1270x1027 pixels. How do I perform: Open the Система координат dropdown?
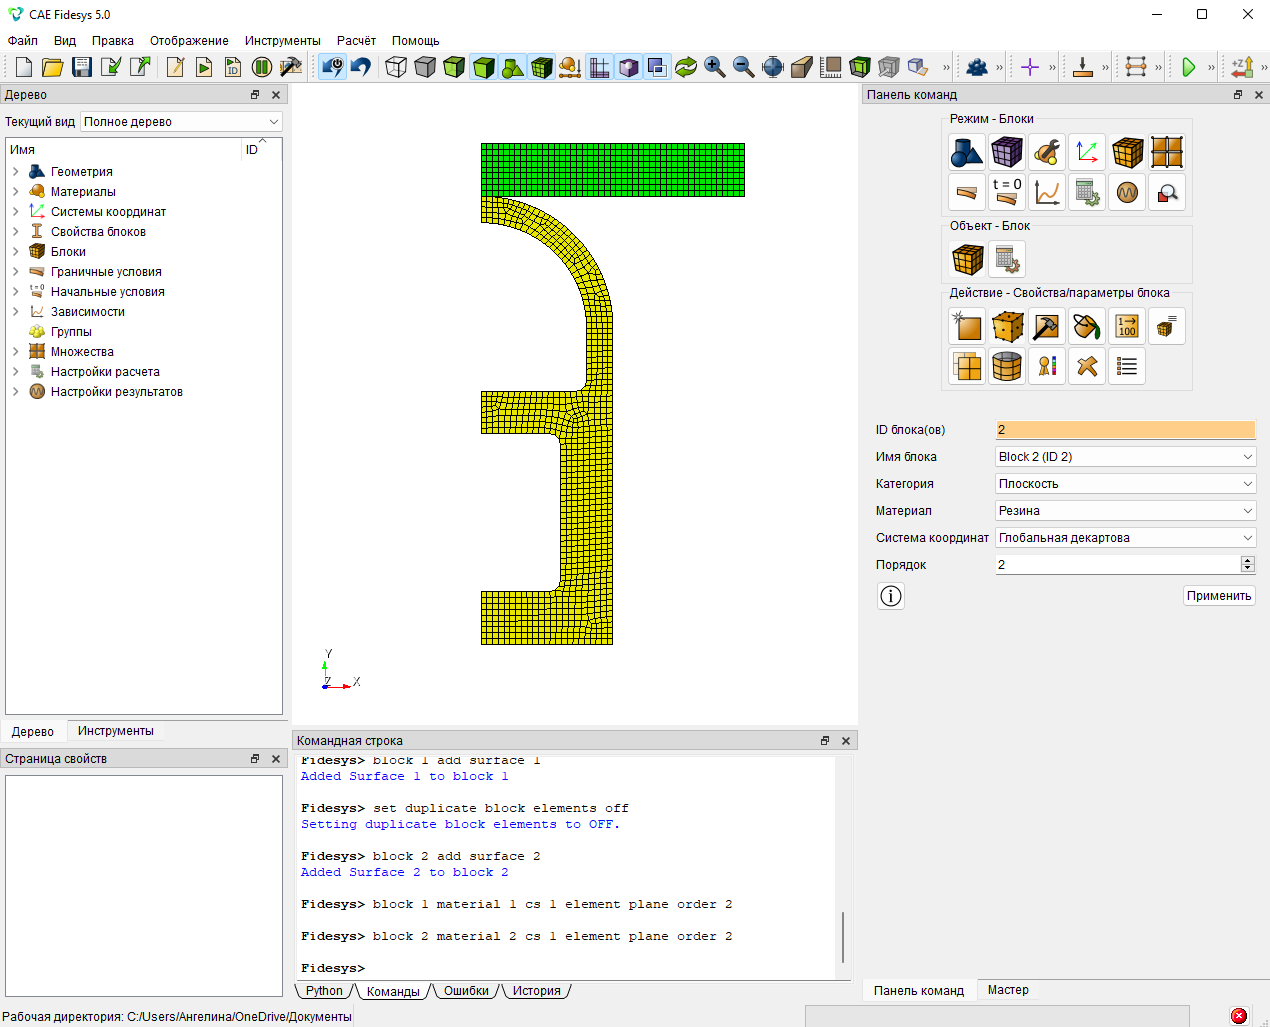click(1126, 538)
